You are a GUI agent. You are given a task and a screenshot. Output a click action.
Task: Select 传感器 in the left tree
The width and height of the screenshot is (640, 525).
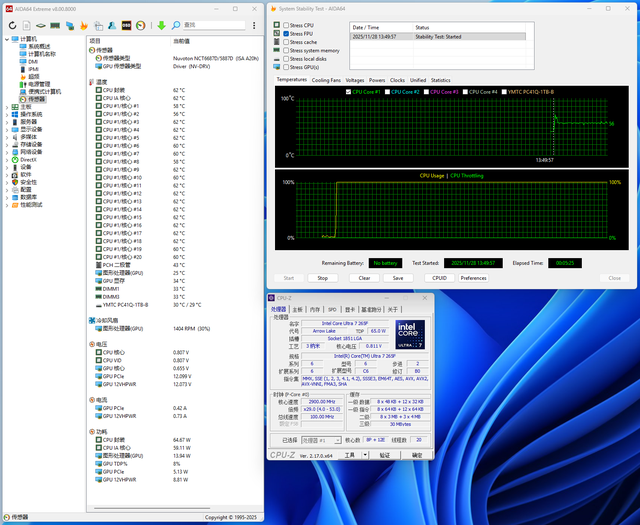click(36, 99)
